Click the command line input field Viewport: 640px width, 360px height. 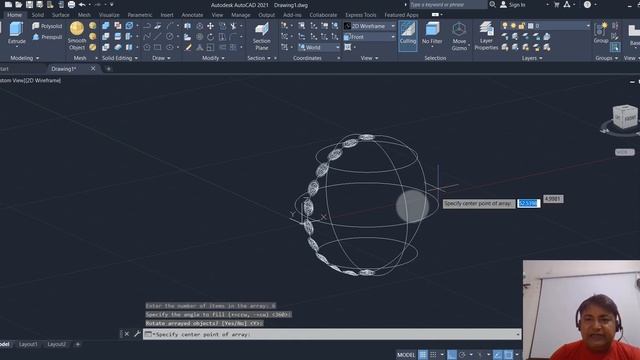332,334
